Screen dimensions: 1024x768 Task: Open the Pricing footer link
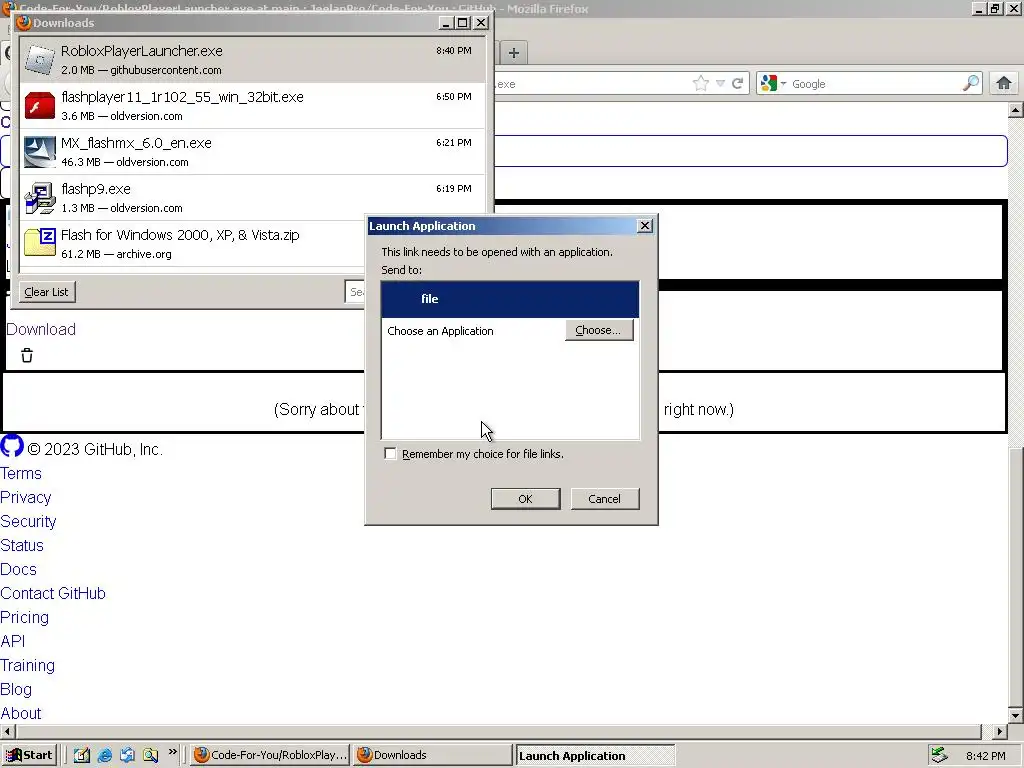point(24,617)
